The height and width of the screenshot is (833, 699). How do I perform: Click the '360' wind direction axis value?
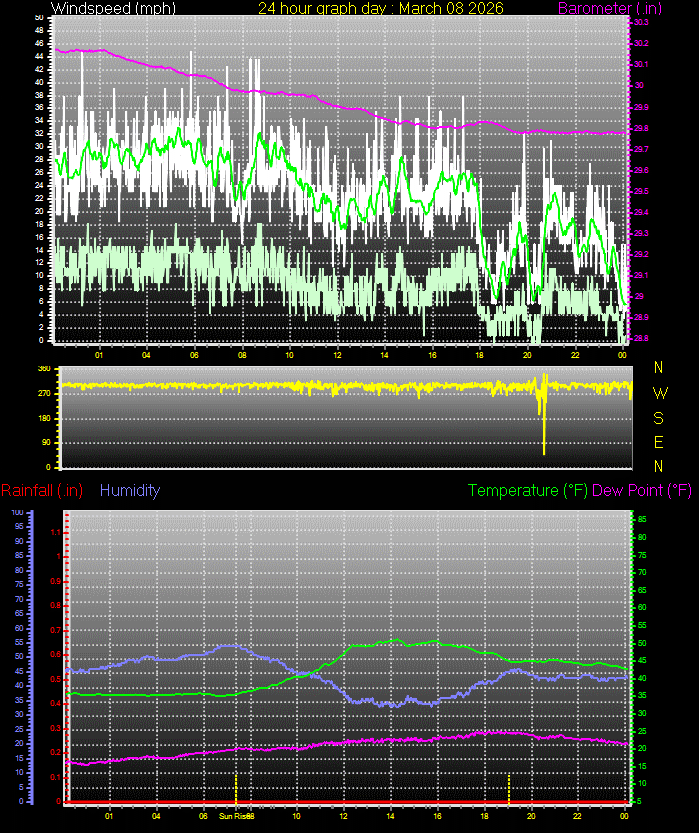tap(45, 369)
